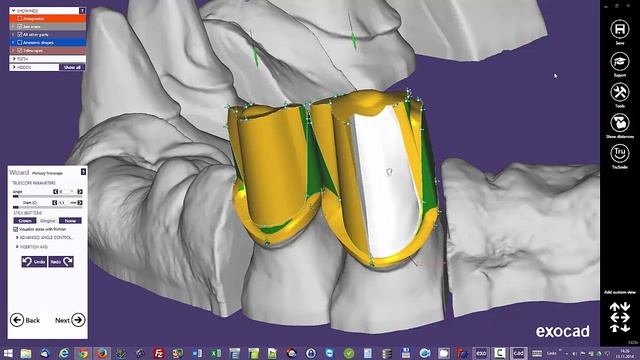Switch to cad taskbar item

tap(518, 353)
